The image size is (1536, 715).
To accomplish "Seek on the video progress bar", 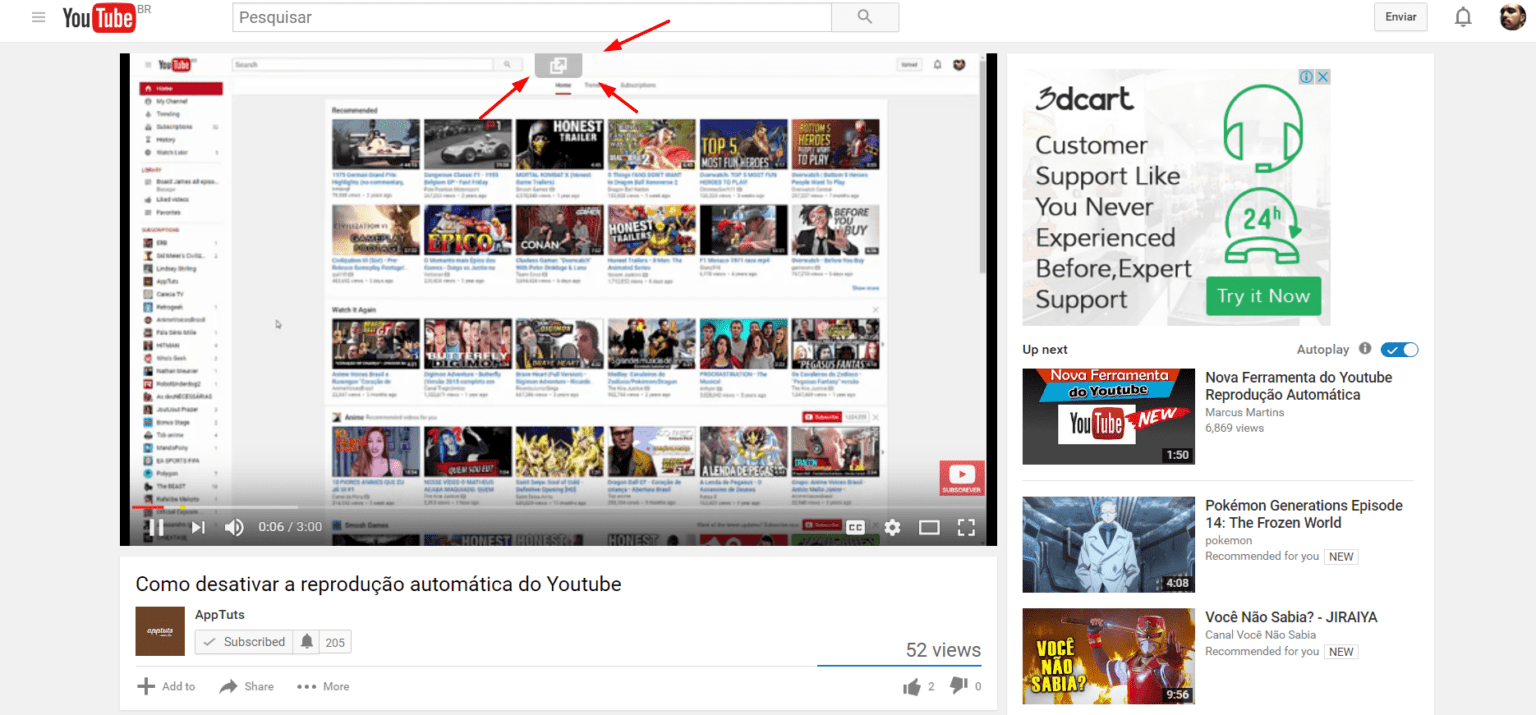I will pyautogui.click(x=558, y=507).
